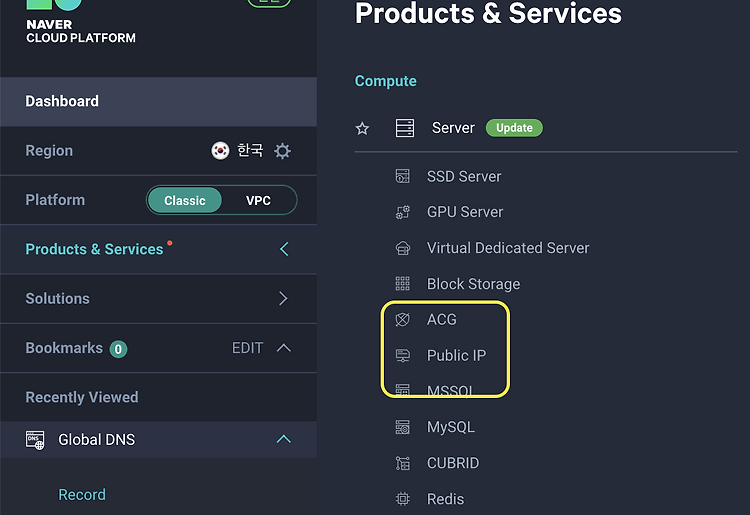Click the ACG shield icon
Viewport: 750px width, 515px height.
[402, 319]
